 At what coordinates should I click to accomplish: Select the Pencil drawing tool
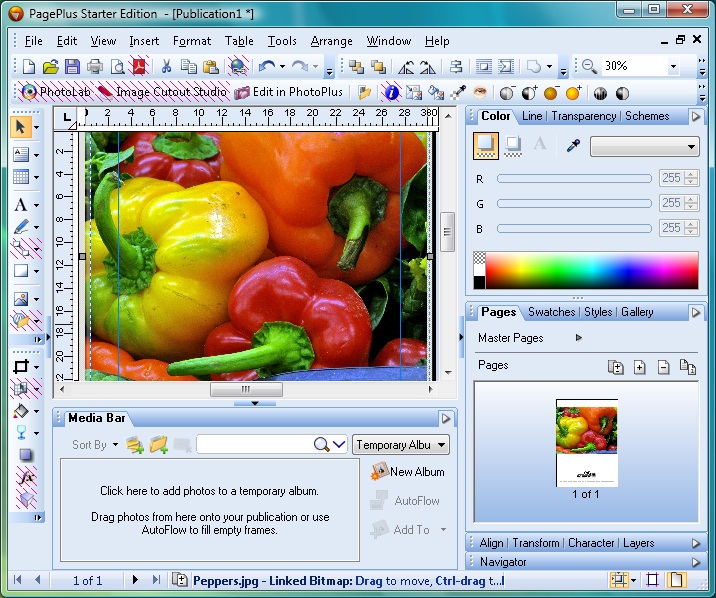click(x=21, y=227)
